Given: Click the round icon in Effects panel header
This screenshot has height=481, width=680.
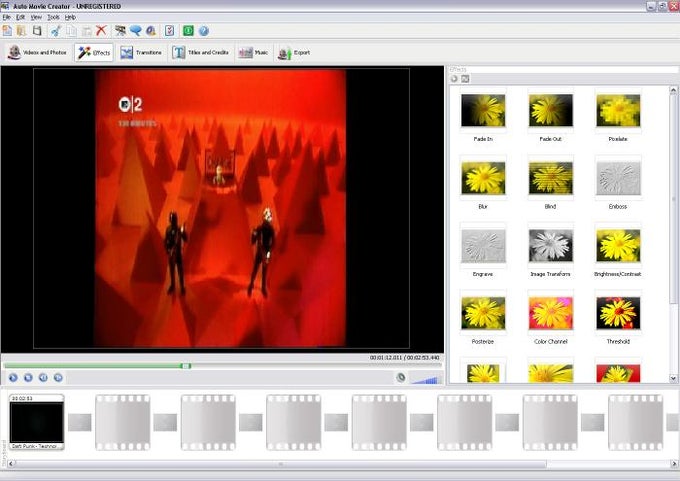Looking at the screenshot, I should pyautogui.click(x=454, y=79).
